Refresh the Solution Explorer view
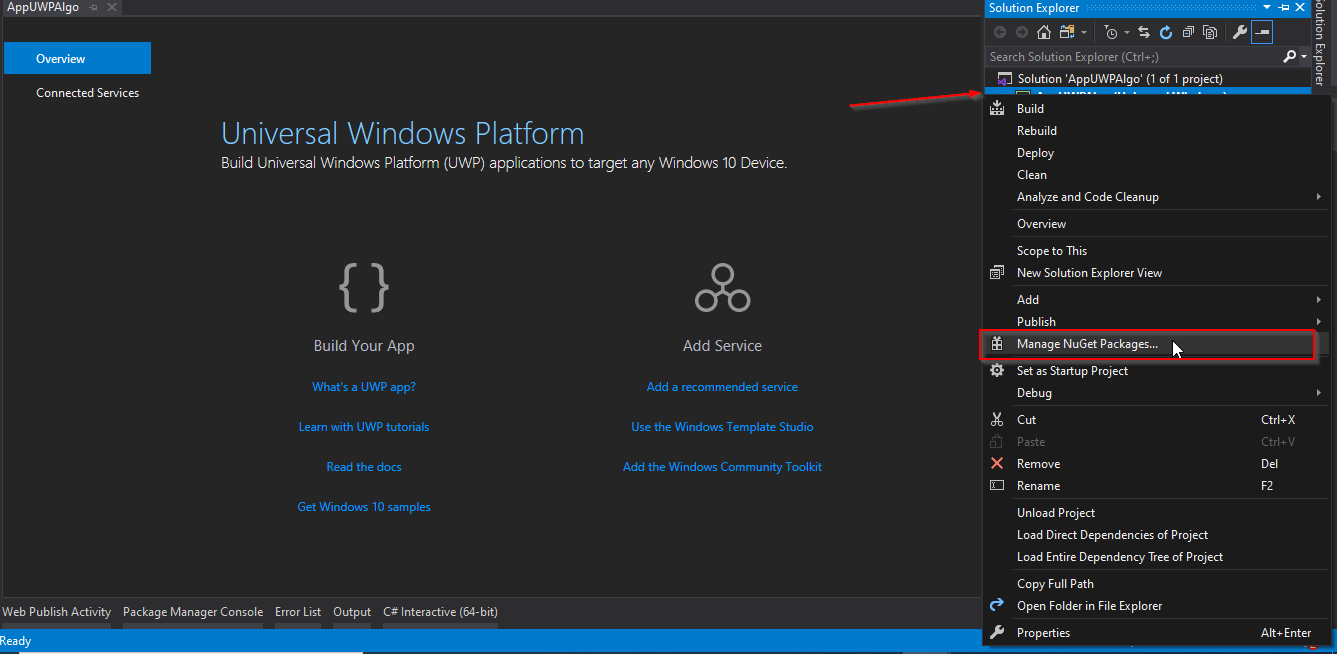The width and height of the screenshot is (1337, 654). point(1166,32)
